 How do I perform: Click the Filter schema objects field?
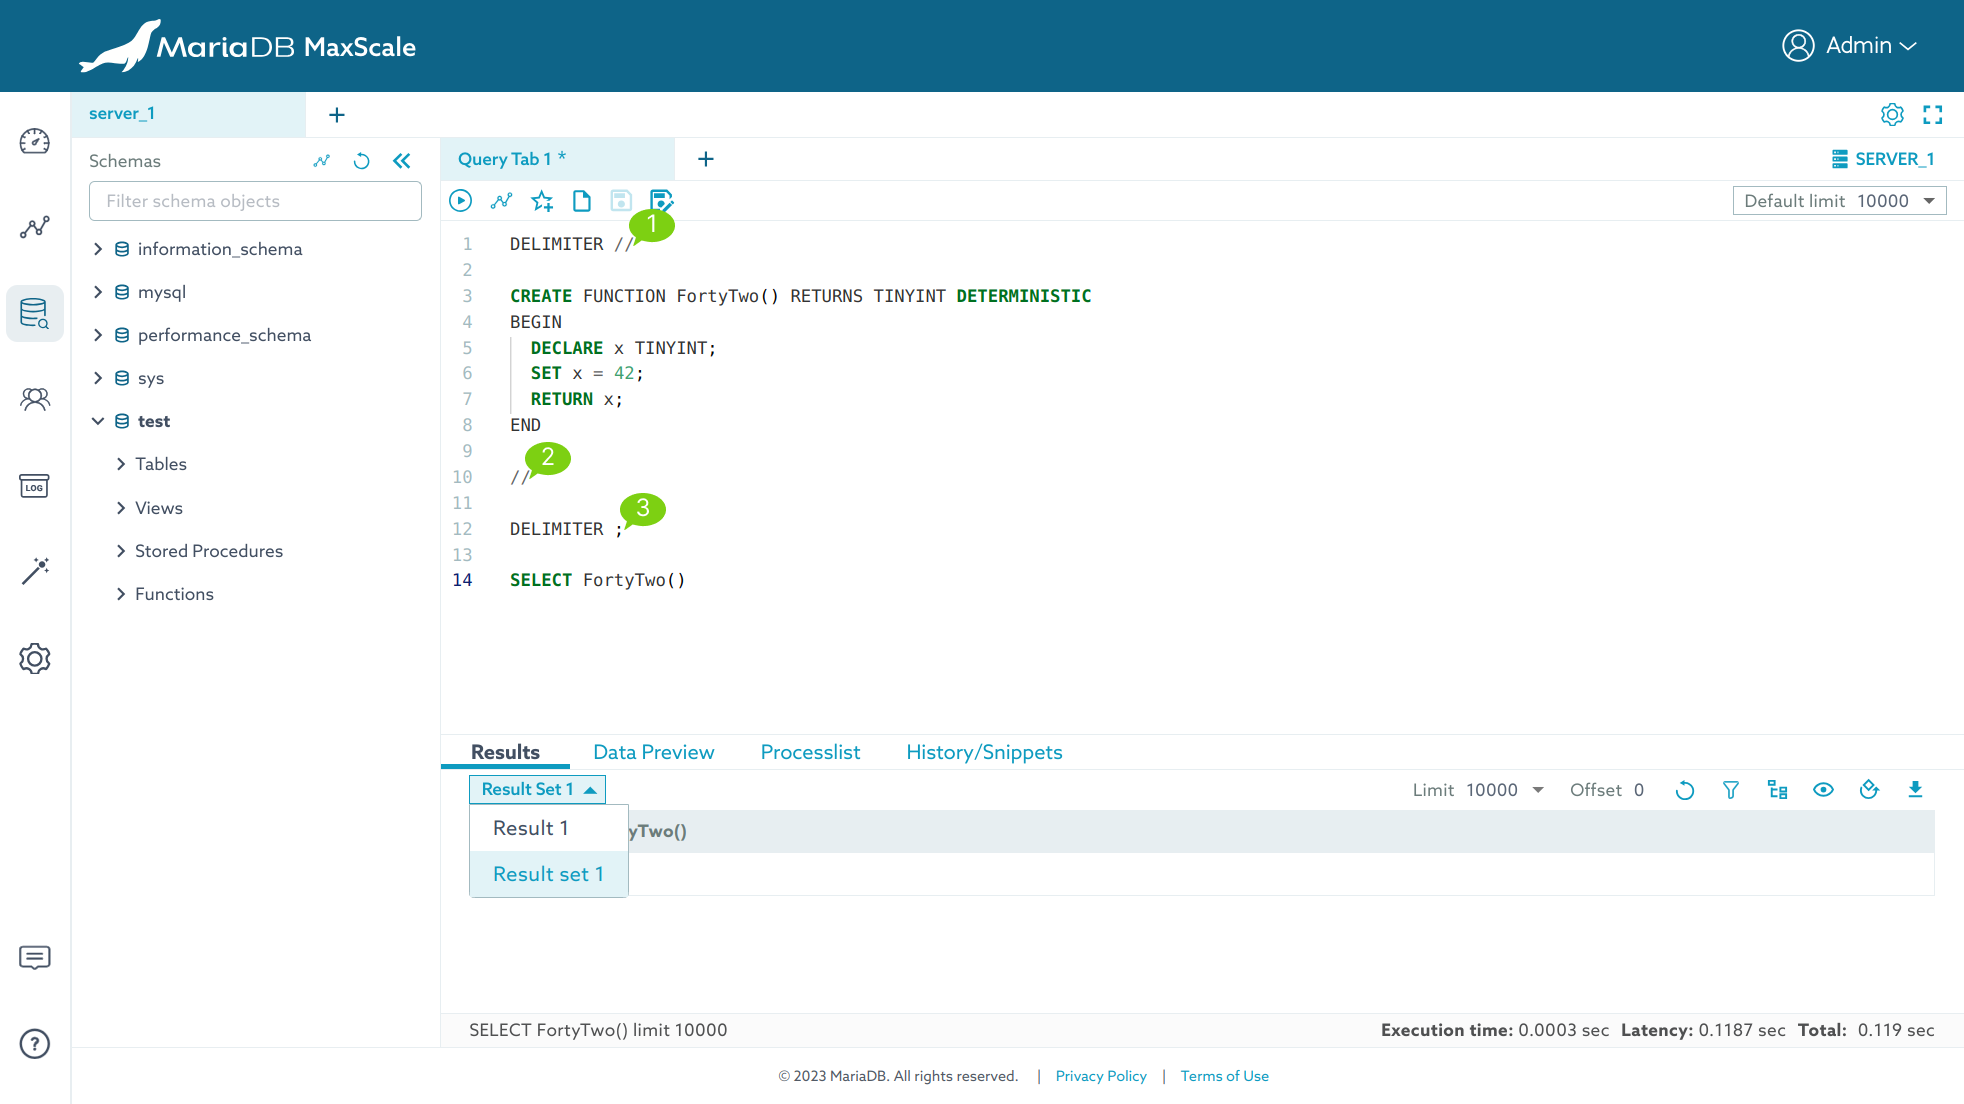click(255, 201)
